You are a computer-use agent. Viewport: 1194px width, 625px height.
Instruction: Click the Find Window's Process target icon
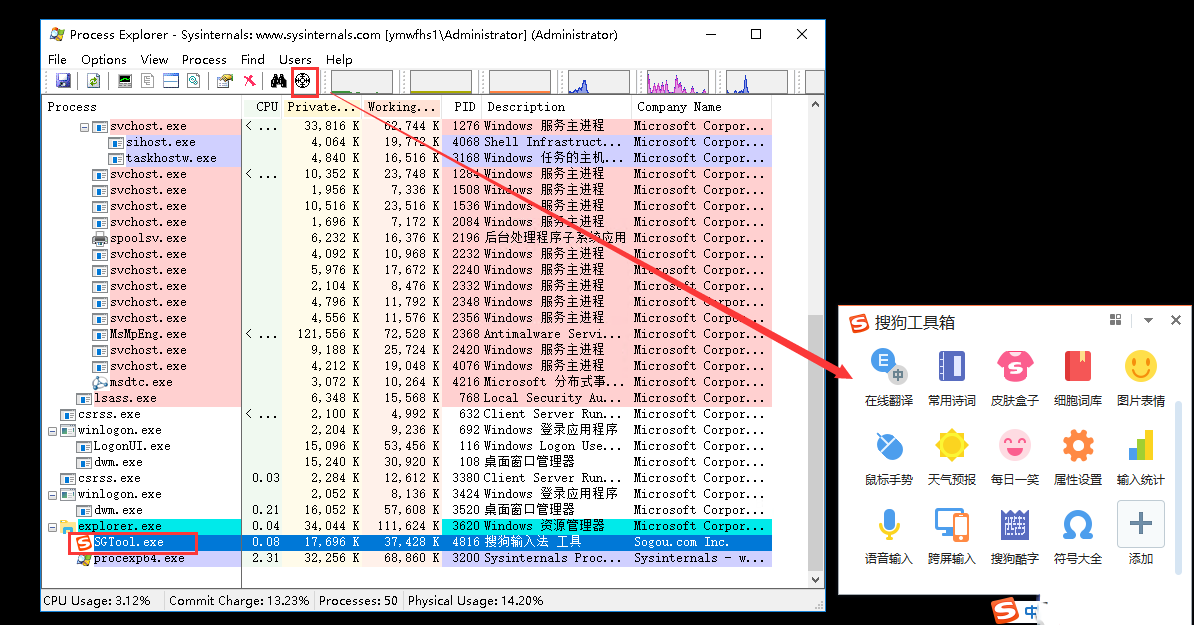[x=303, y=81]
